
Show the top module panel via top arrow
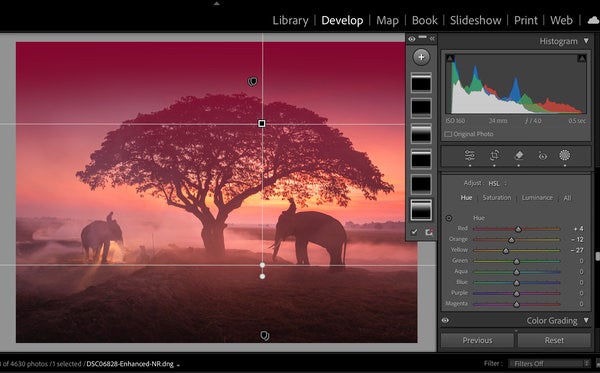click(x=217, y=3)
